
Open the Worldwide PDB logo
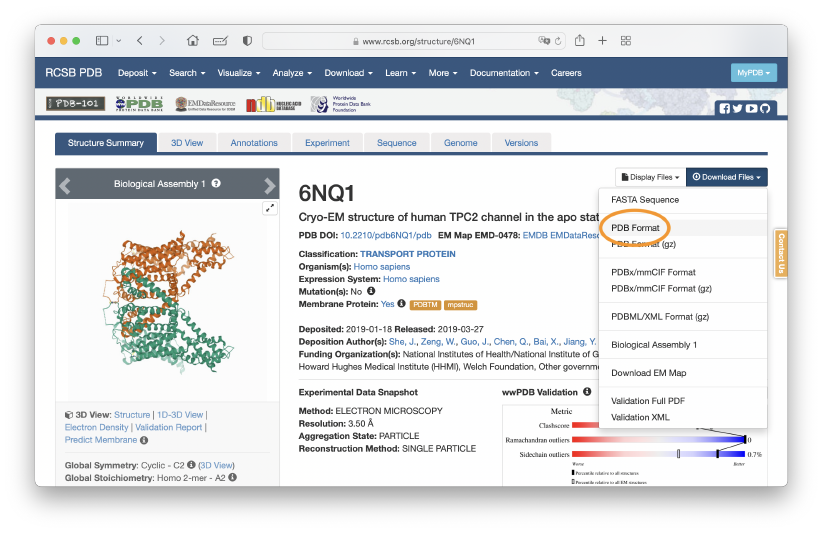pos(139,103)
